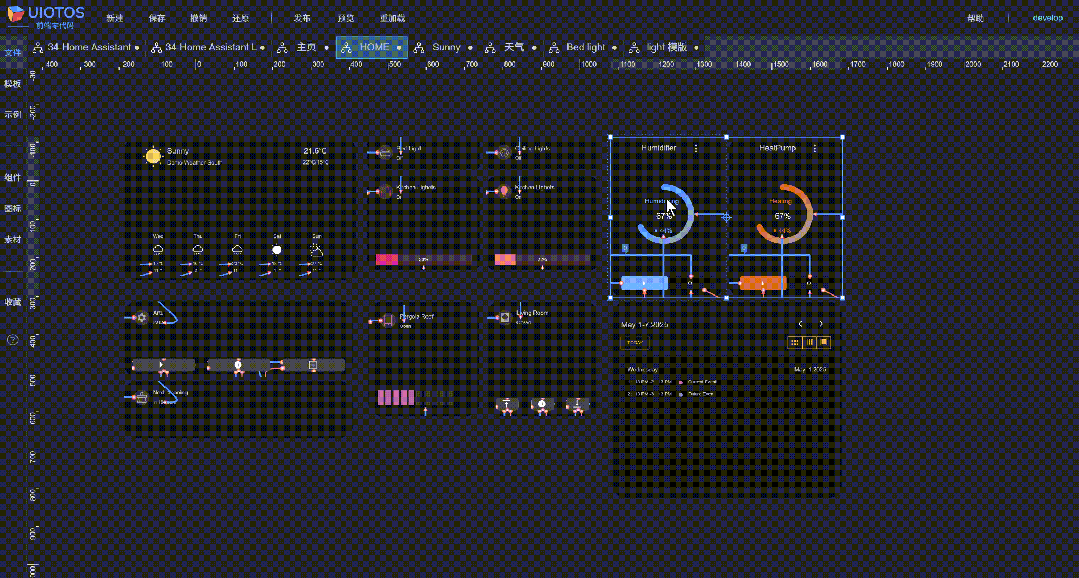Click Living Room cover up button

coord(508,403)
